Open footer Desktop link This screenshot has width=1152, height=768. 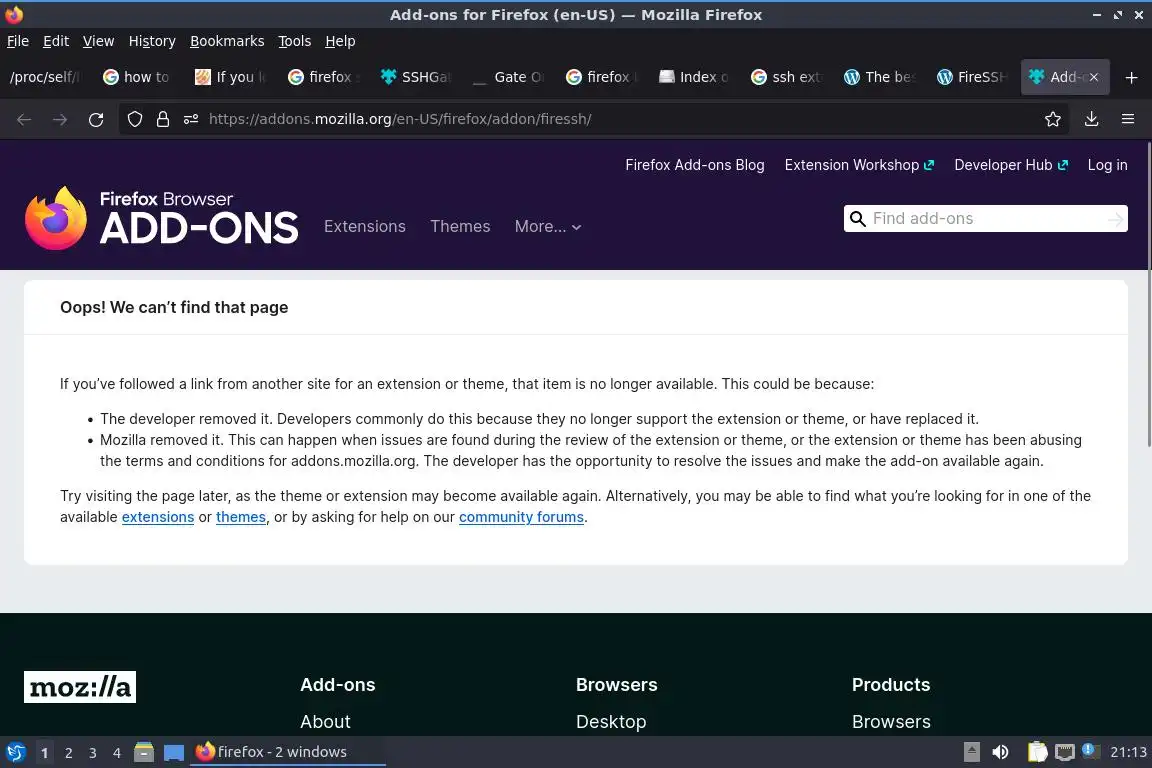pos(611,722)
